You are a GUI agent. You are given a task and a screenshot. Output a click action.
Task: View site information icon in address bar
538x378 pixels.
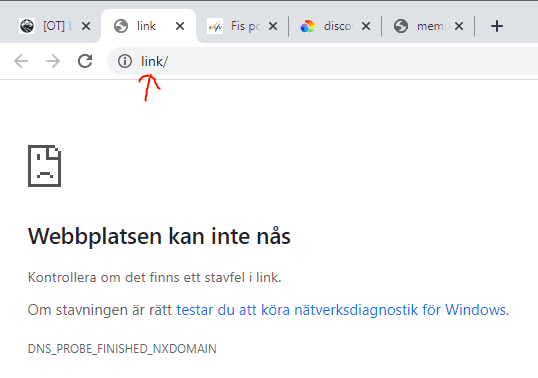point(125,61)
